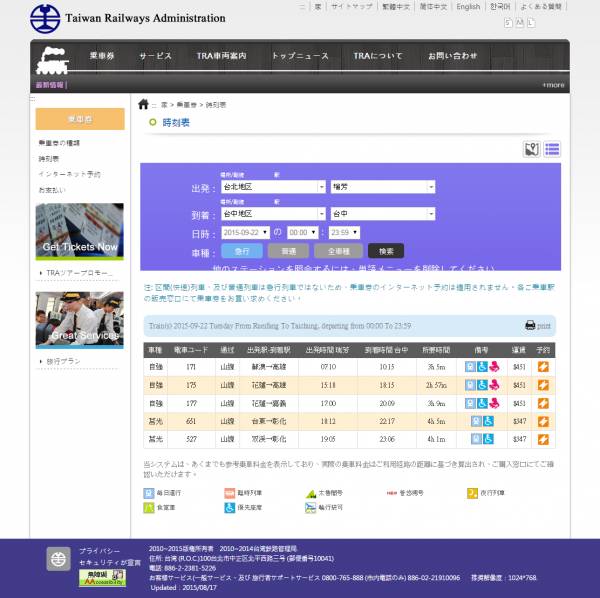The width and height of the screenshot is (600, 598).
Task: Switch language to 繁體中文
Action: click(396, 7)
